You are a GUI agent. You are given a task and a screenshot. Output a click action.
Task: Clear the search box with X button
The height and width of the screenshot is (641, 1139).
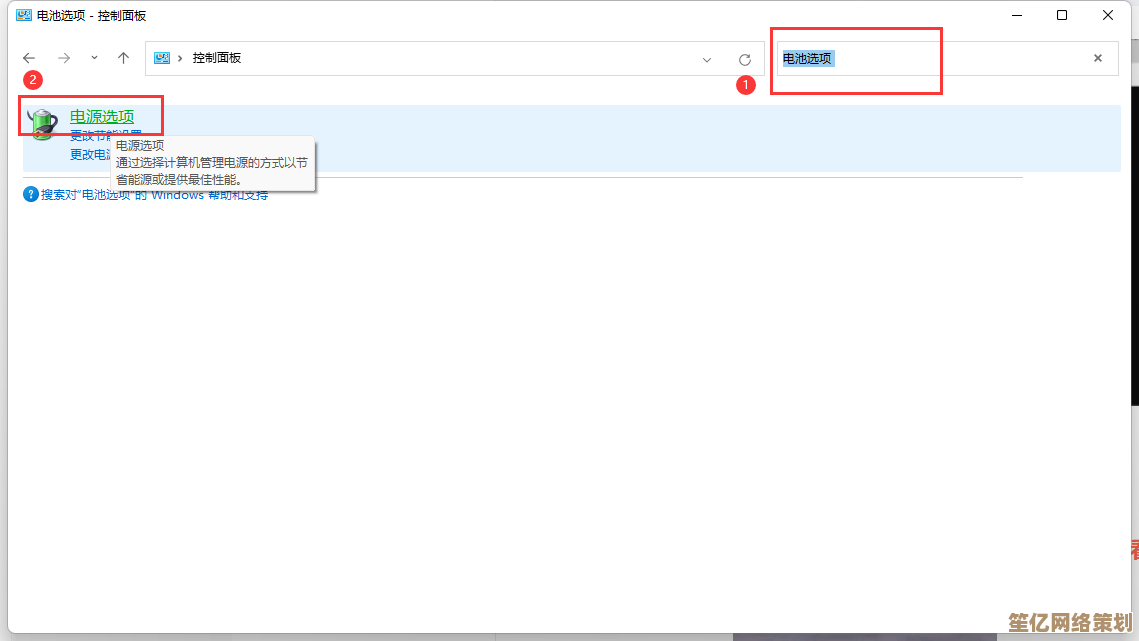point(1097,58)
